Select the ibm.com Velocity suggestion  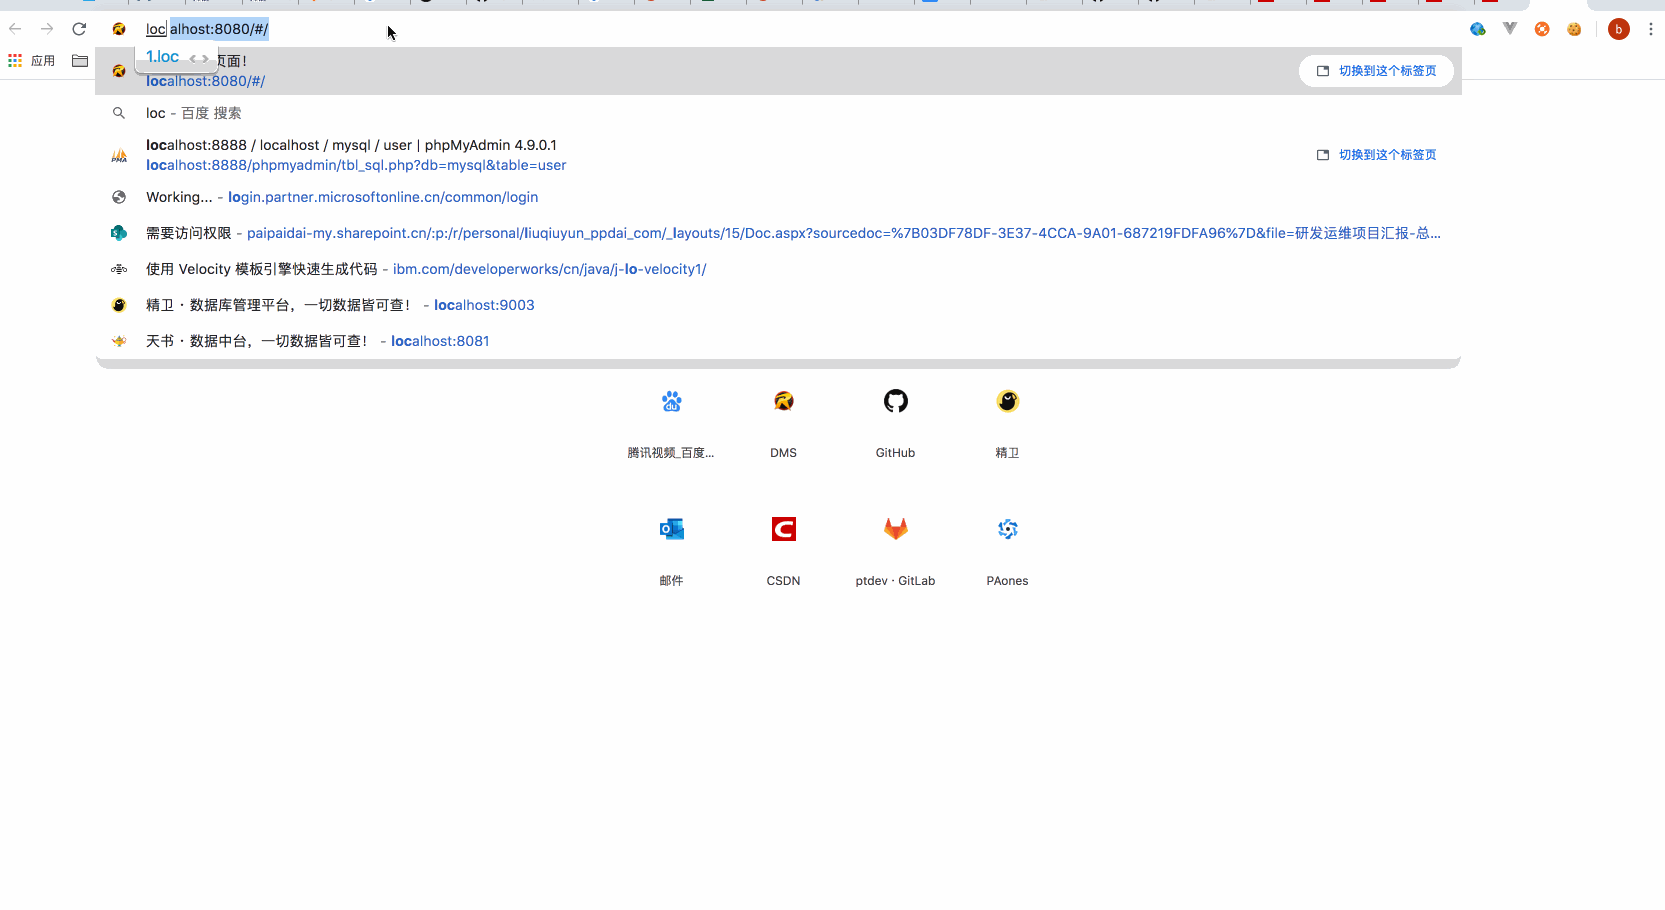(x=778, y=269)
